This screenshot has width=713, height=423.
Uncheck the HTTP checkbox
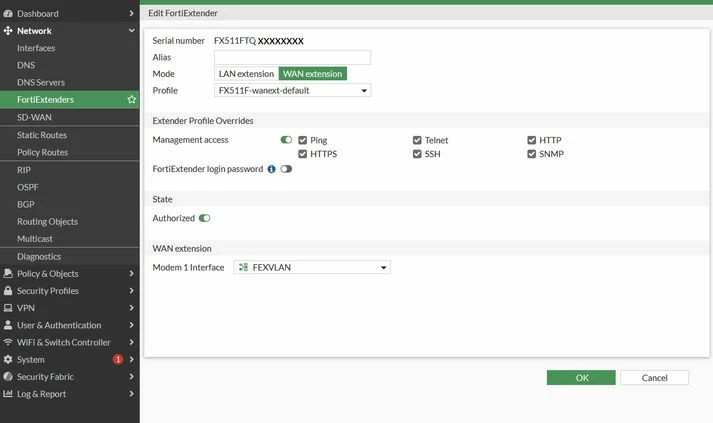click(x=532, y=140)
